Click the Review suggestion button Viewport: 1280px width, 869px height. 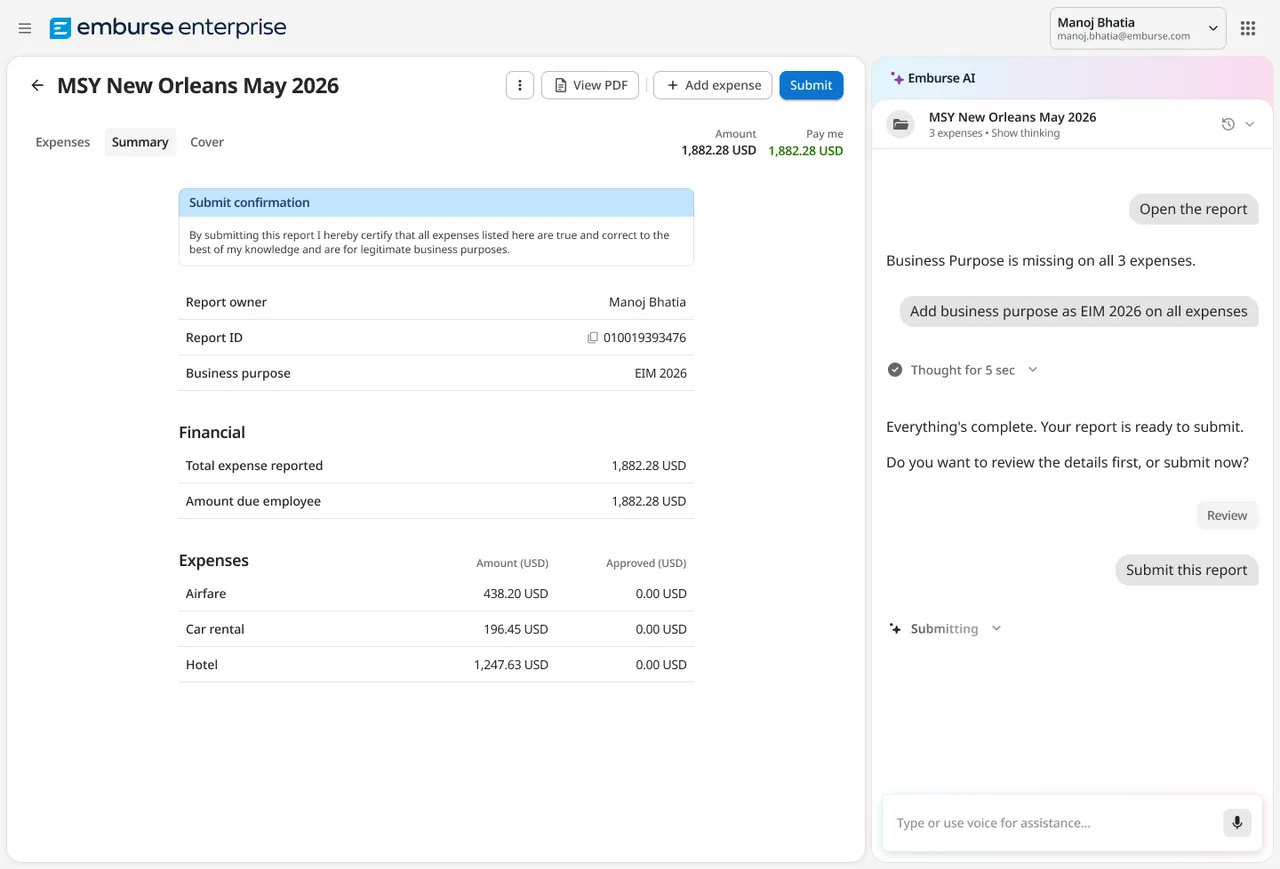1227,515
